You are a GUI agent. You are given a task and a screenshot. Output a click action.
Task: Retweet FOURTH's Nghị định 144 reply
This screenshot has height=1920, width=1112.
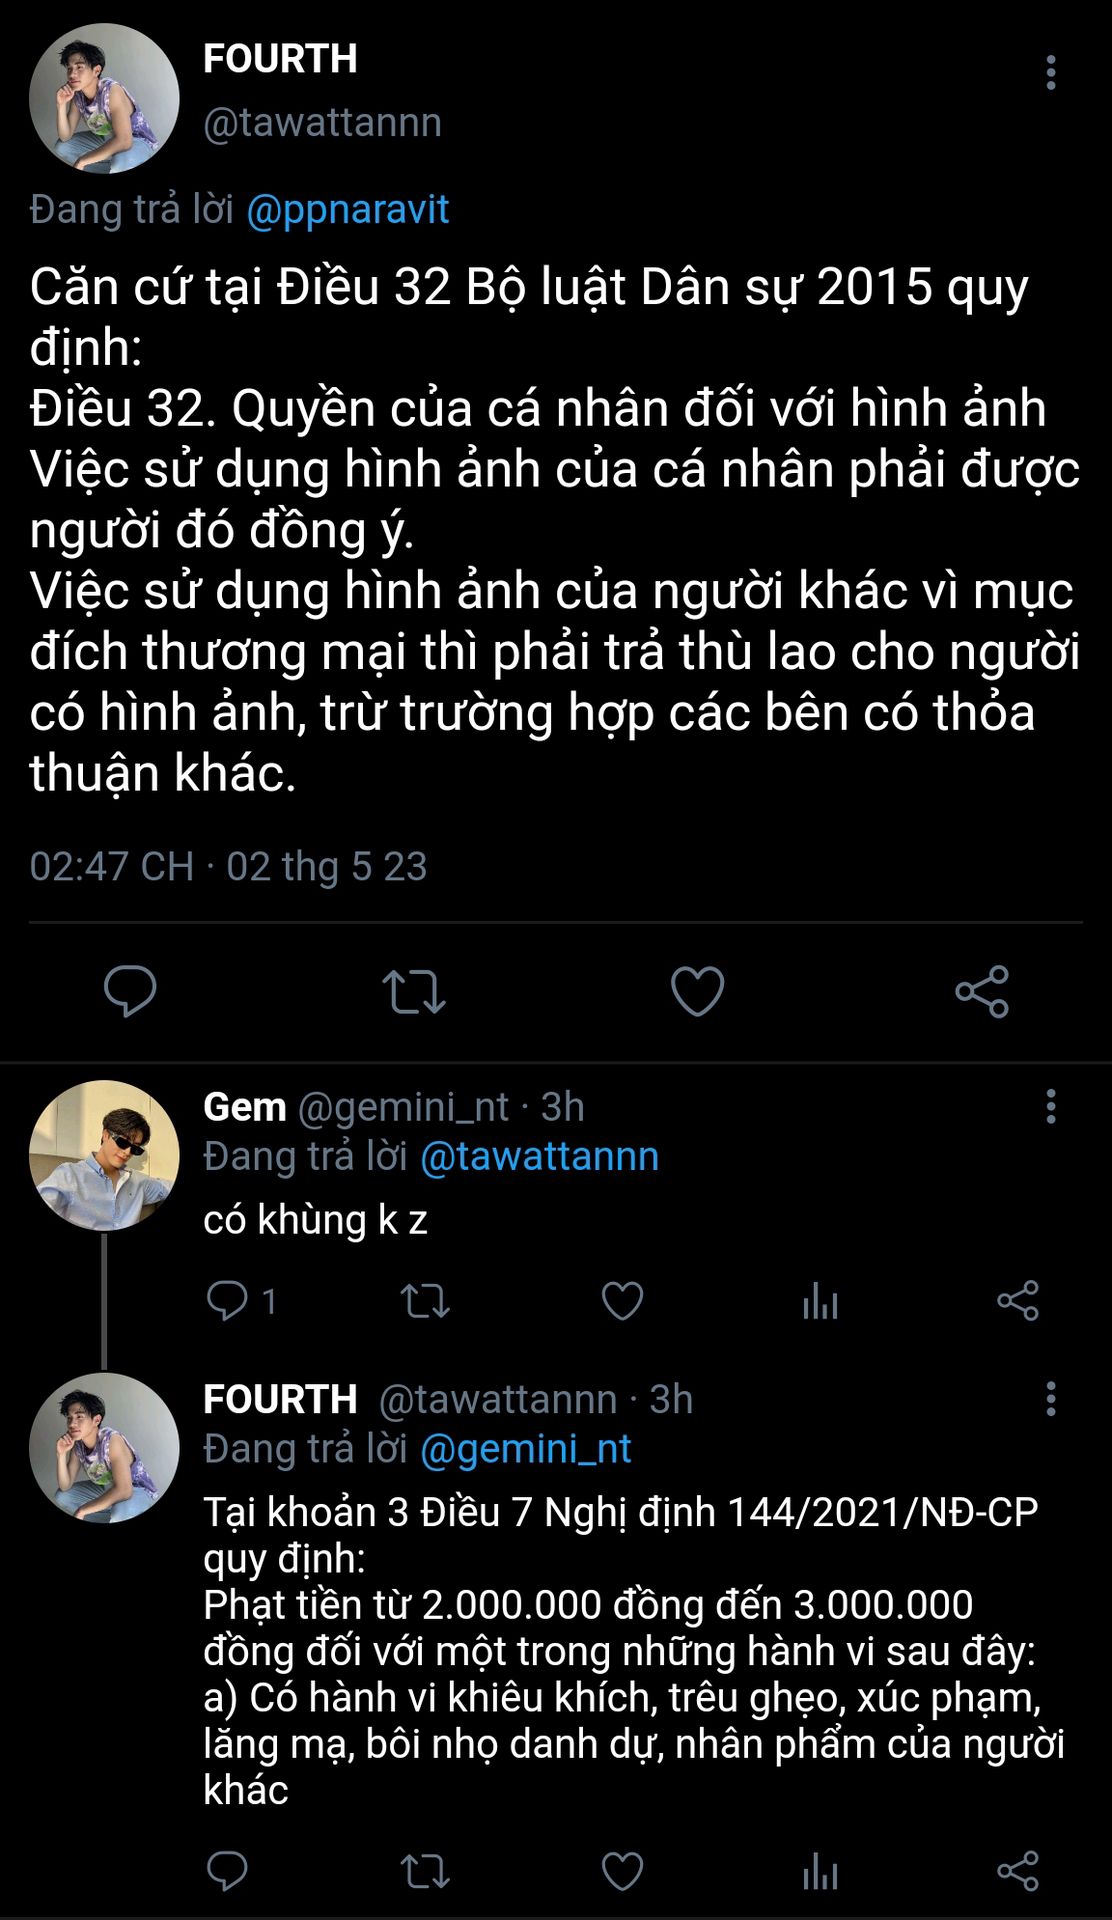click(425, 1871)
